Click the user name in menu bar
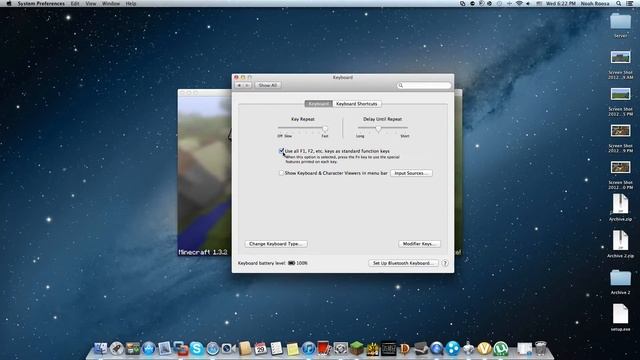The height and width of the screenshot is (360, 640). coord(595,3)
